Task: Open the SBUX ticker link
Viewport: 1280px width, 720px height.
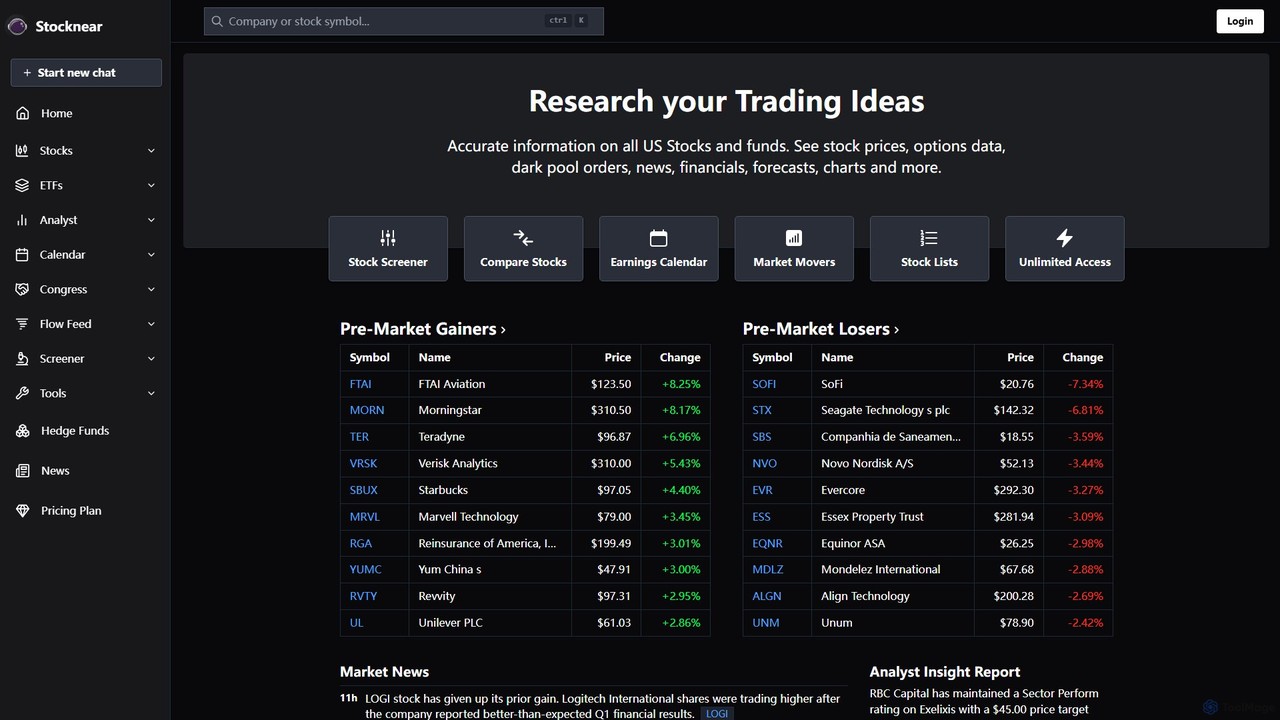Action: (364, 490)
